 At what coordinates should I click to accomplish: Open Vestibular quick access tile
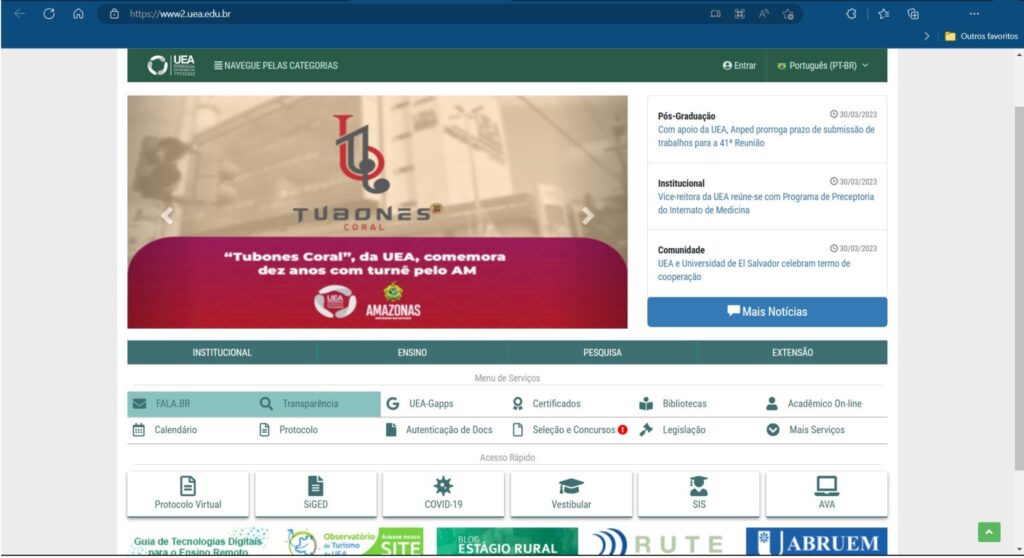click(571, 494)
